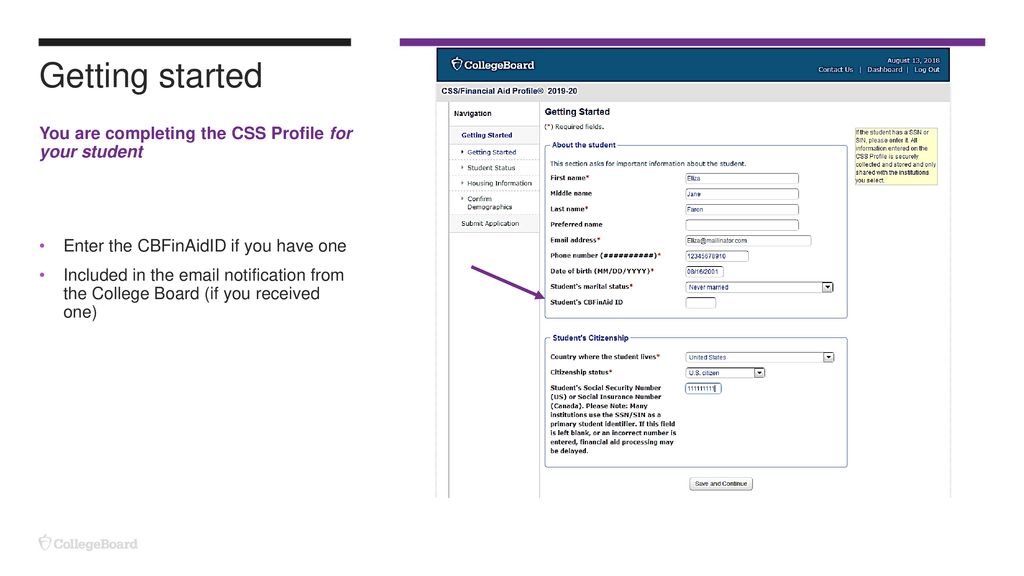Open Student's marital status dropdown

click(760, 287)
